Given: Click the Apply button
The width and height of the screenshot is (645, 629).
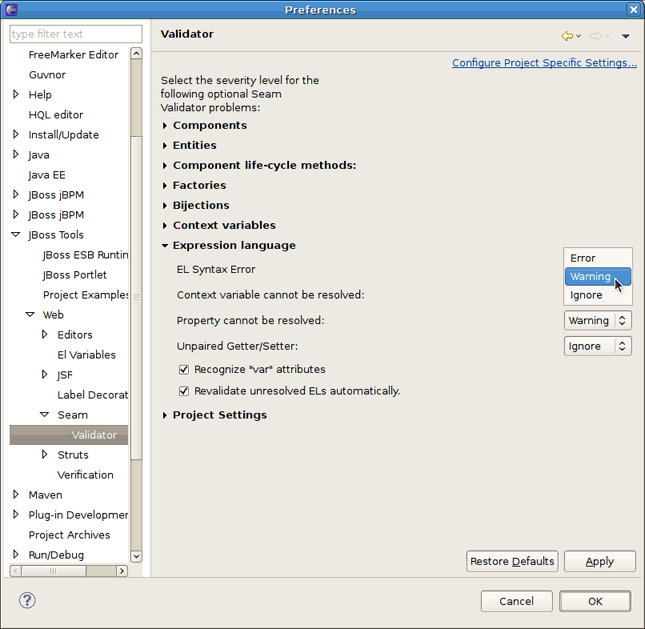Looking at the screenshot, I should pos(599,561).
